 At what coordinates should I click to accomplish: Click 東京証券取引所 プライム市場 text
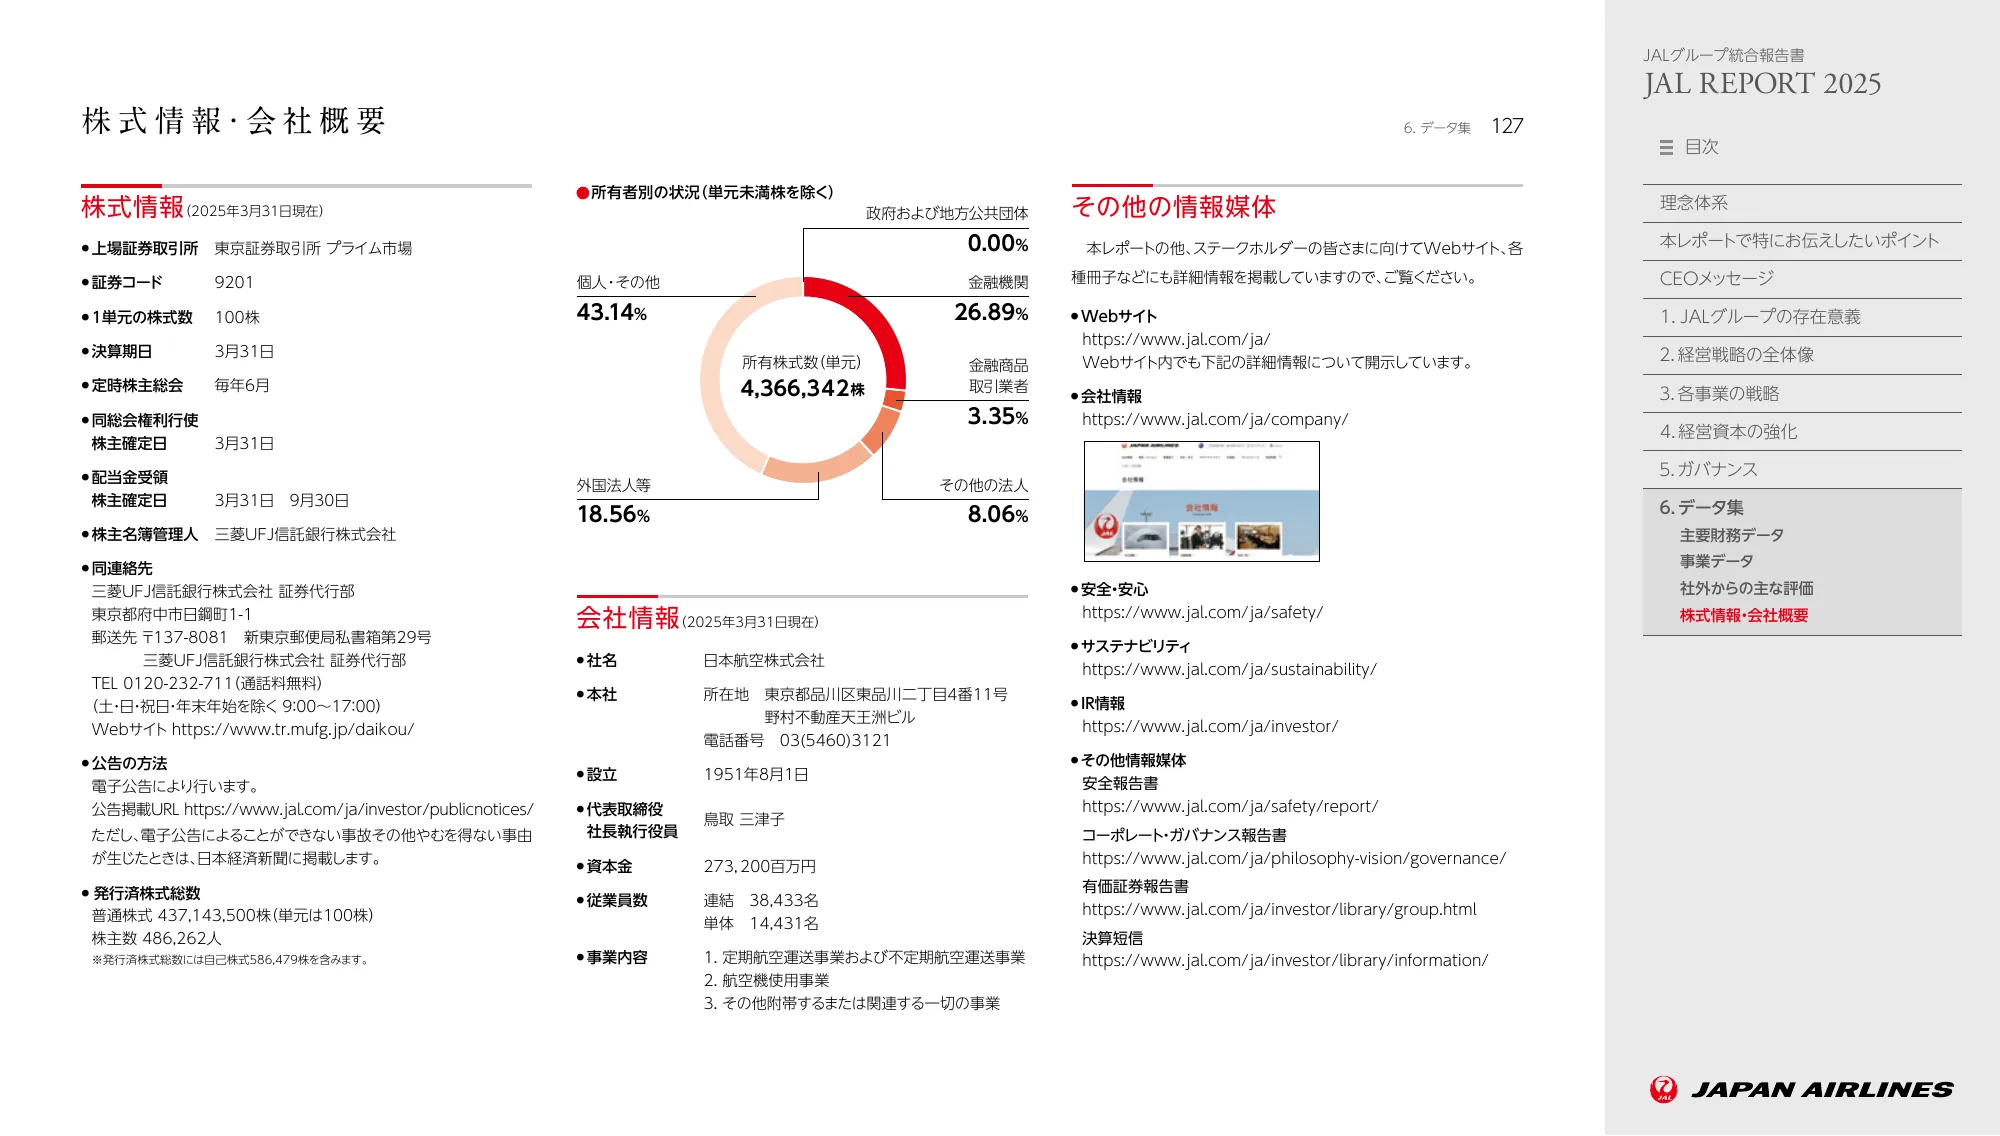313,249
